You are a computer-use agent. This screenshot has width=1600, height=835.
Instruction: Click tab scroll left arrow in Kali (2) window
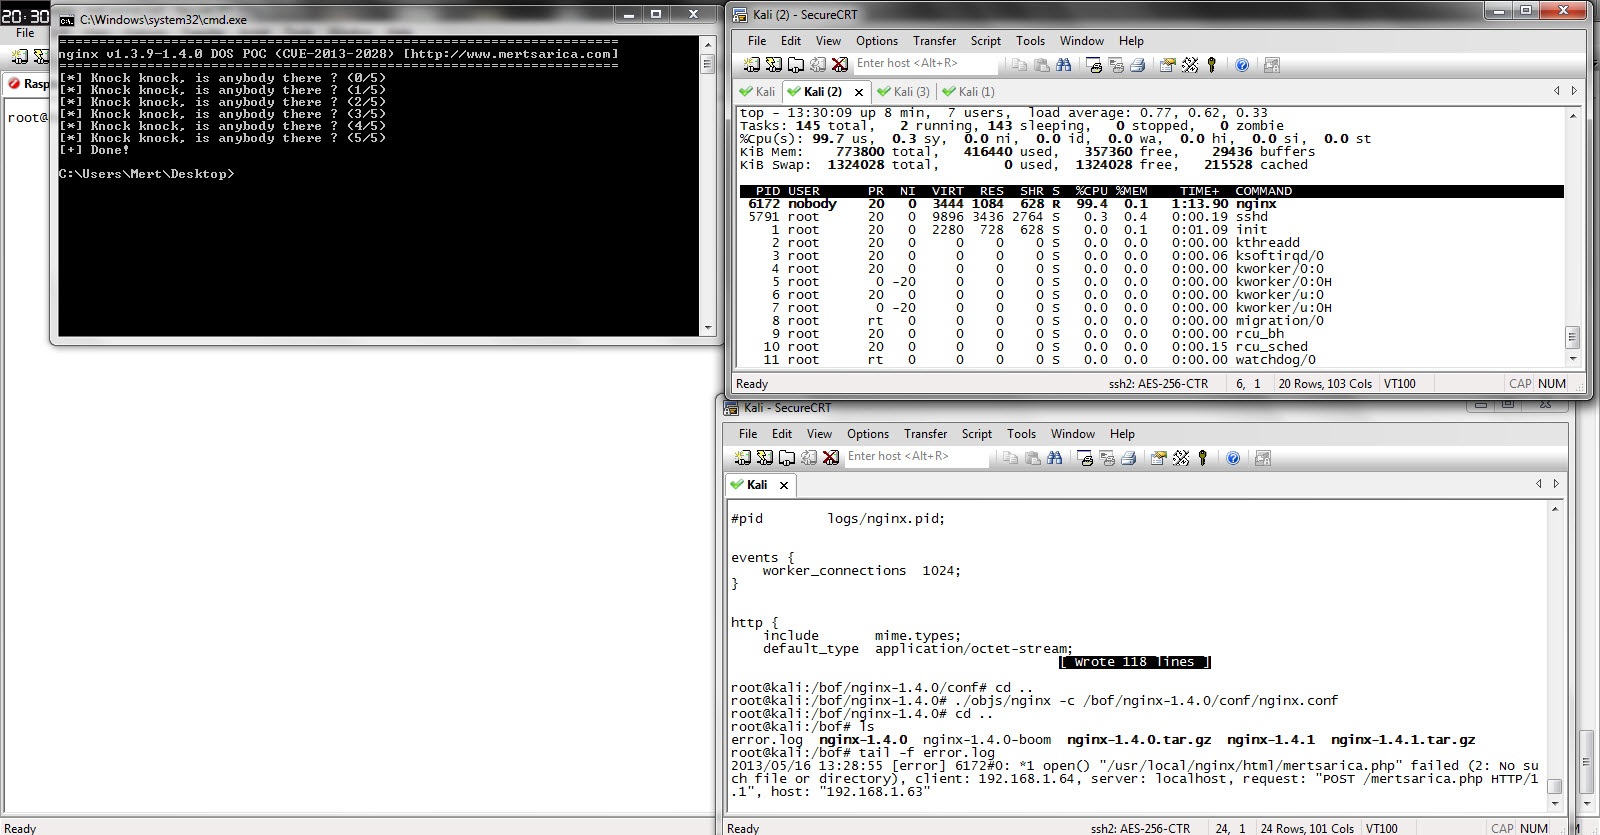[x=1556, y=91]
